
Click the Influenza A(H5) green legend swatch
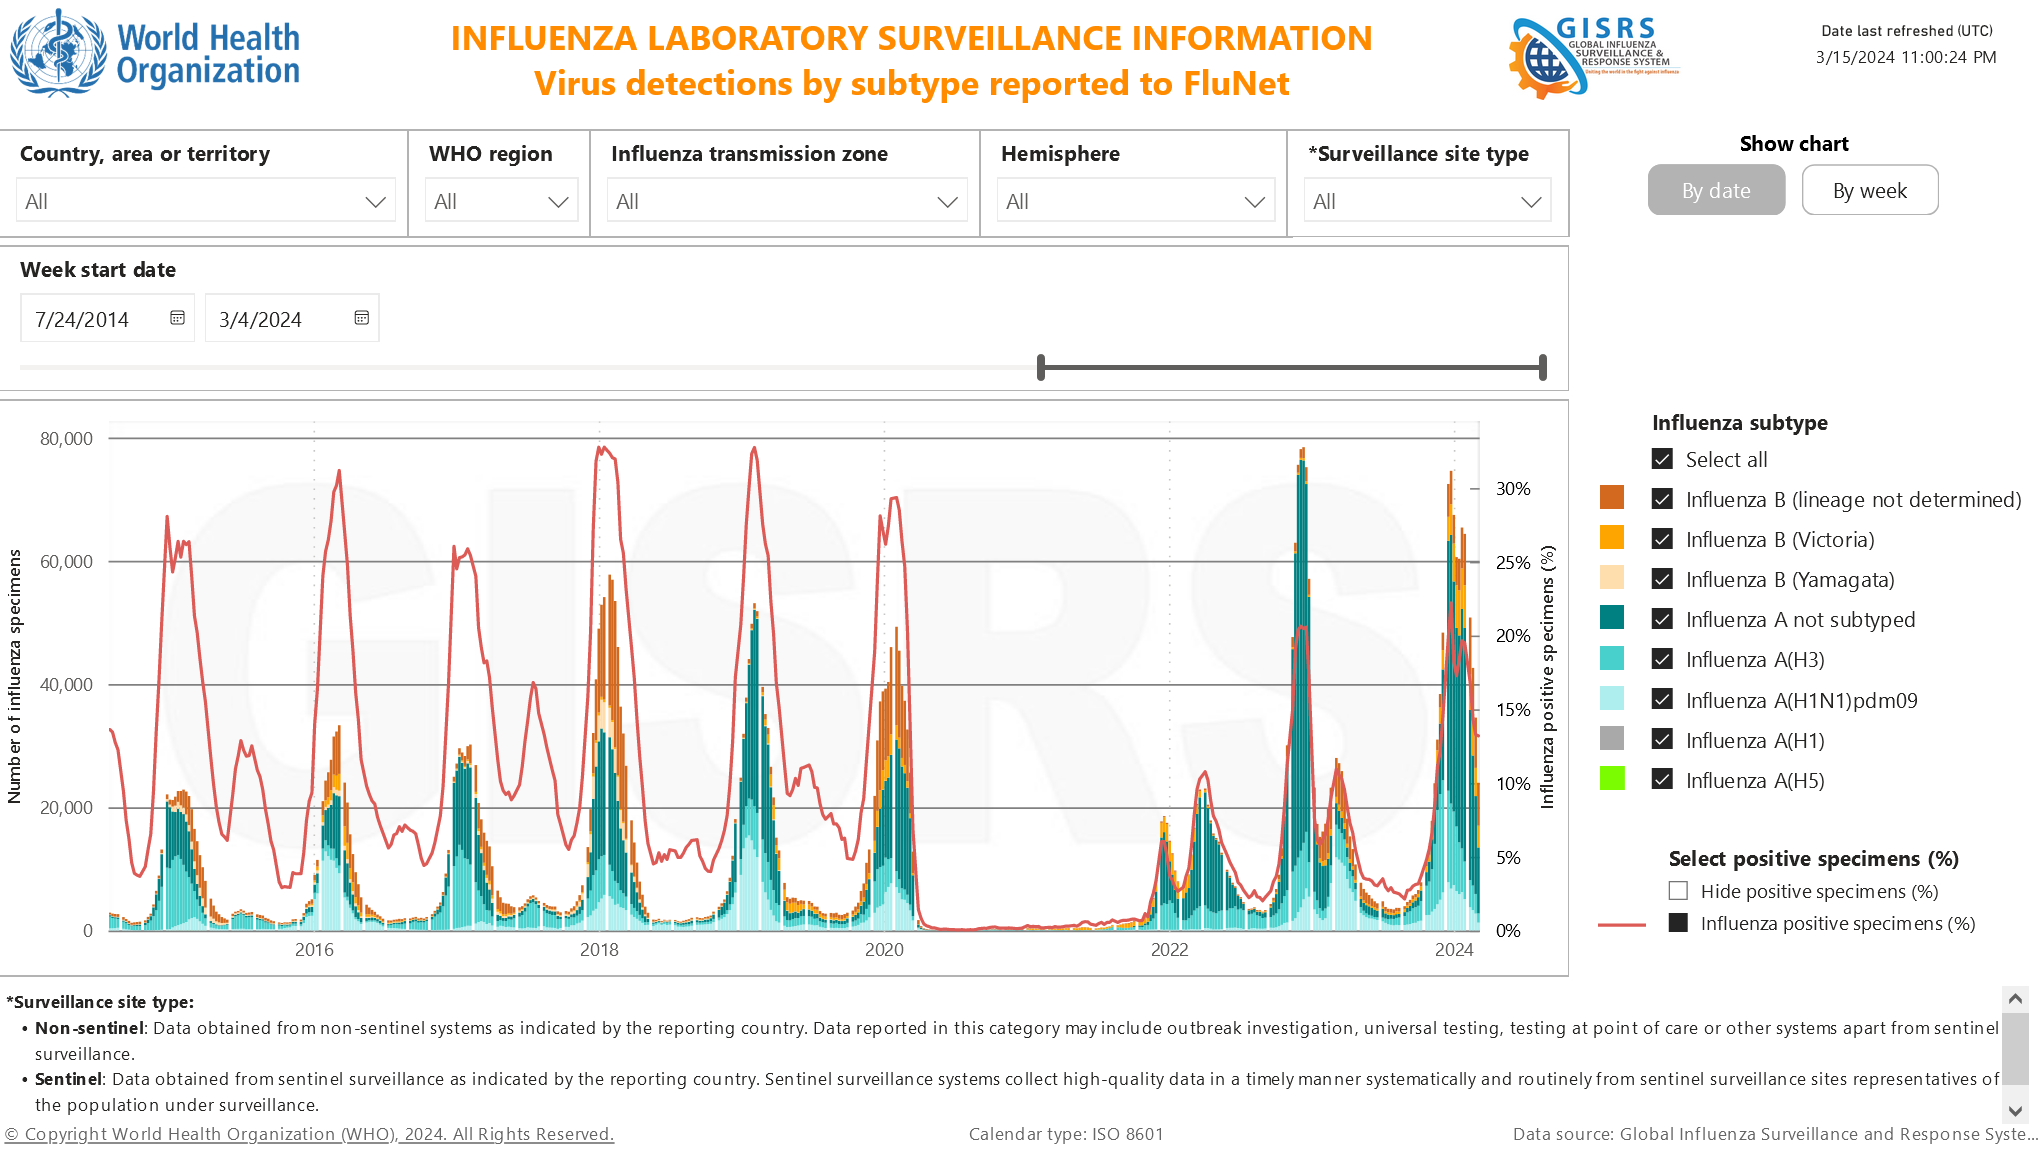pos(1611,779)
